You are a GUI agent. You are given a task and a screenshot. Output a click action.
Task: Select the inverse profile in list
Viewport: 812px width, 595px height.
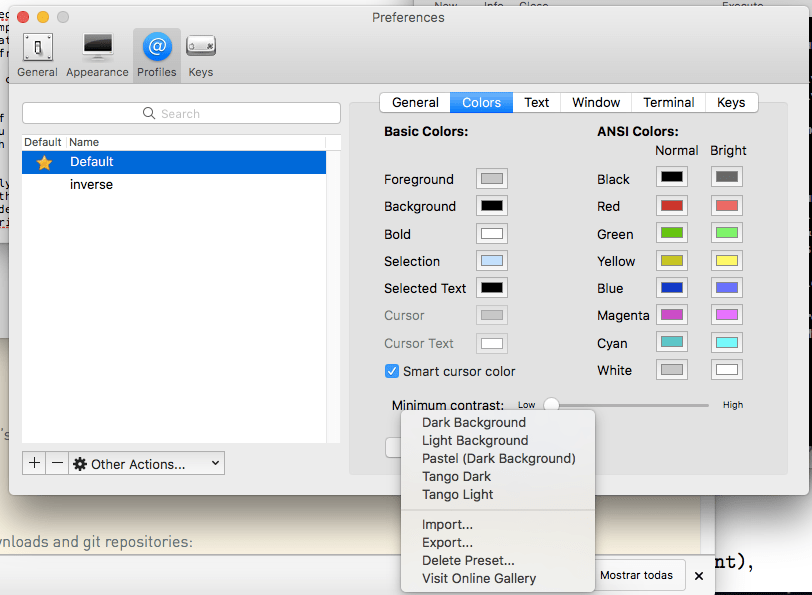(x=91, y=185)
